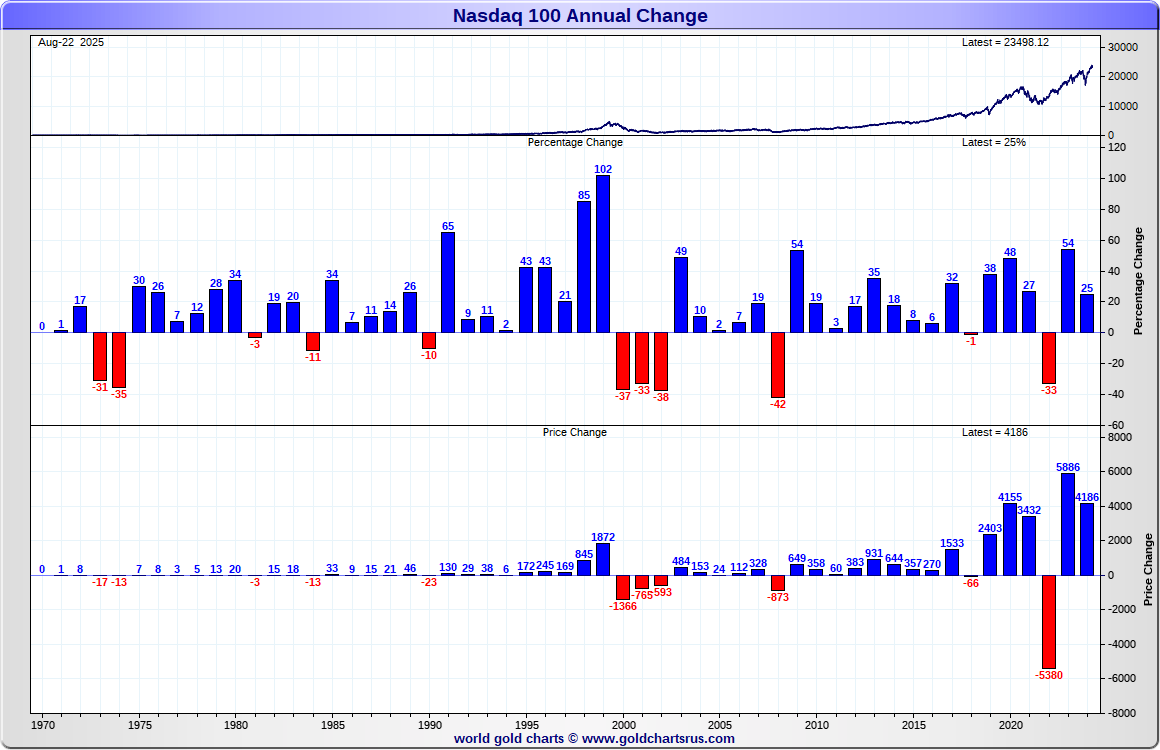
Task: Click the 'Nasdaq 100 Annual Change' chart title
Action: tap(580, 16)
